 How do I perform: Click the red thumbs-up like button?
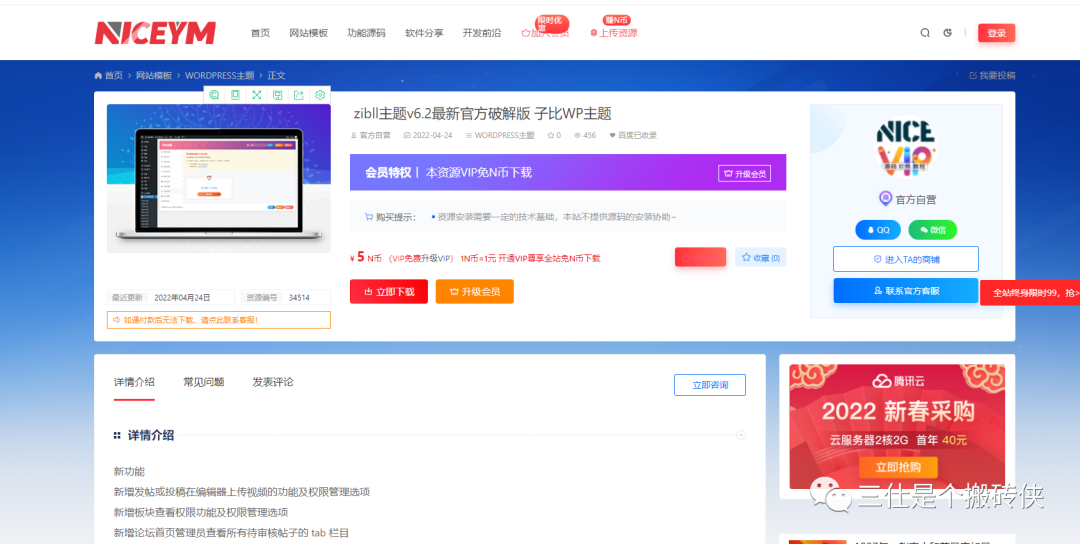[x=700, y=257]
